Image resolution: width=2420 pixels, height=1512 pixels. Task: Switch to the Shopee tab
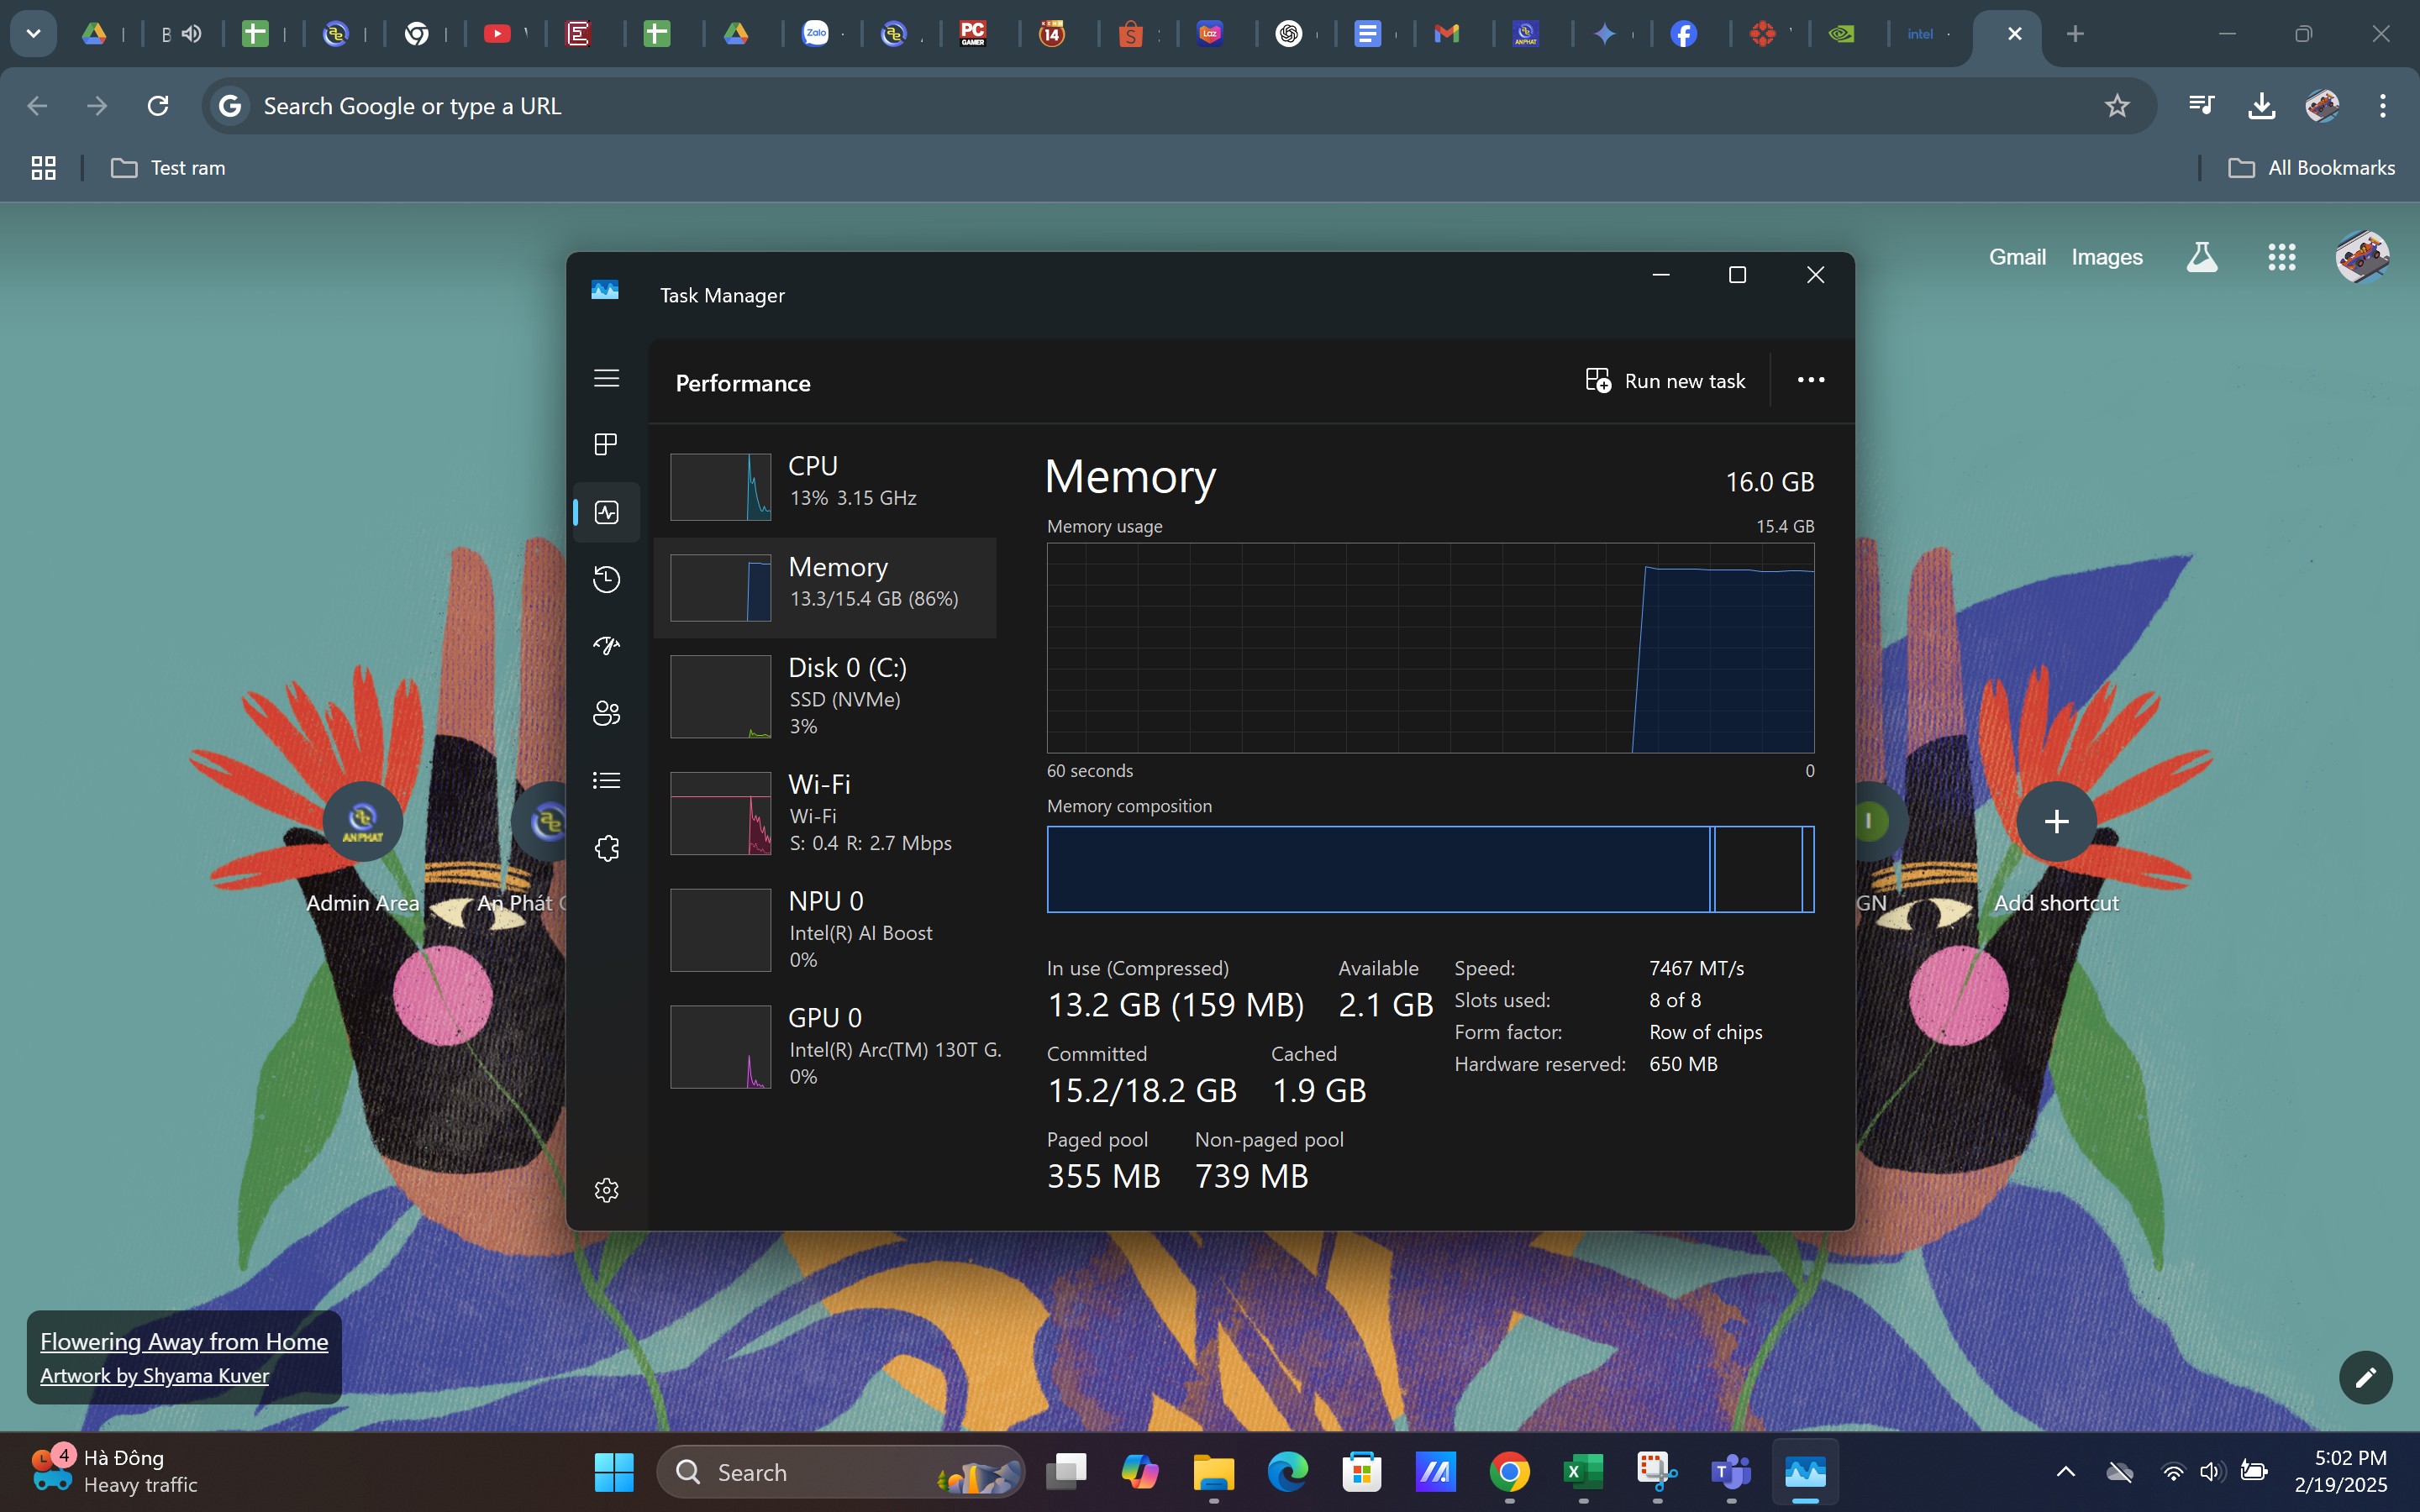[x=1131, y=34]
